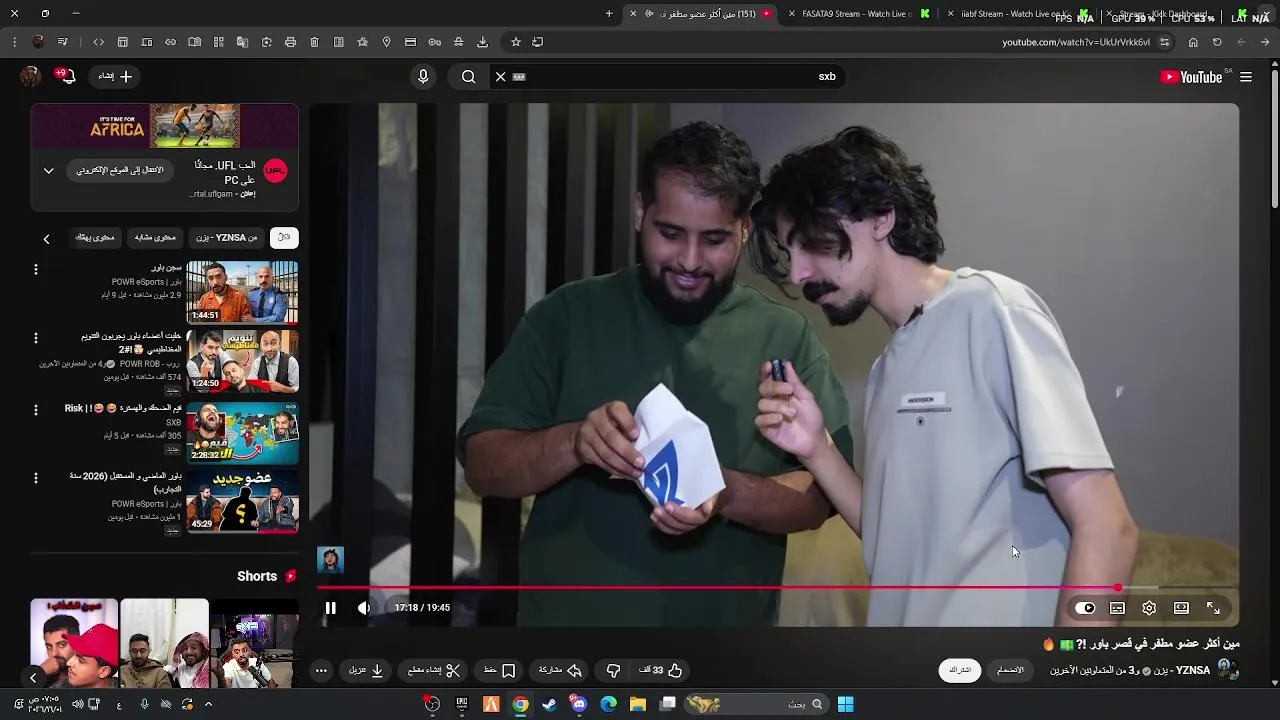Open a new browser tab
Image resolution: width=1280 pixels, height=720 pixels.
609,14
